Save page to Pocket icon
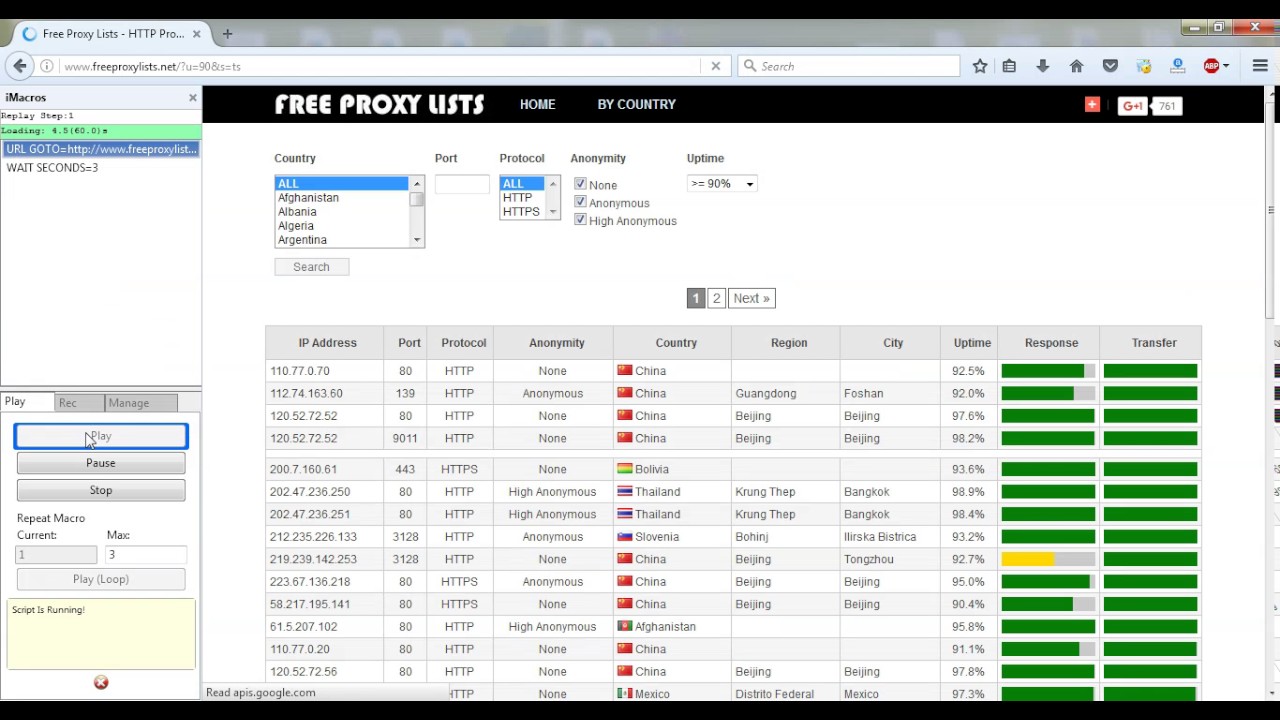The width and height of the screenshot is (1280, 720). 1110,66
